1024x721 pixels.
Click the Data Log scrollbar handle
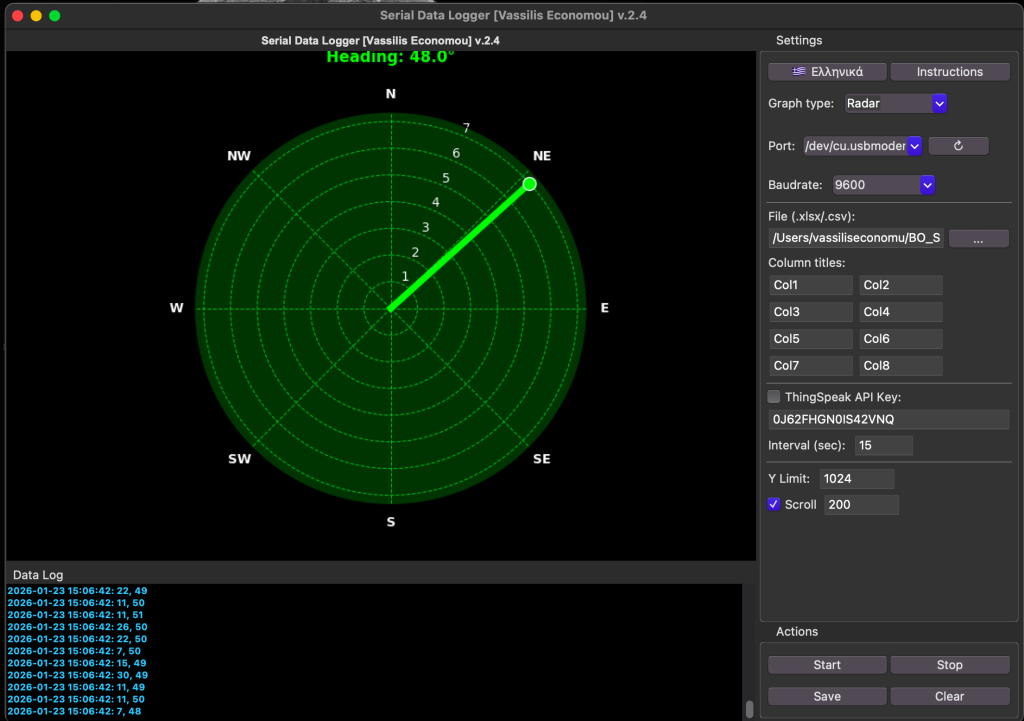click(749, 709)
